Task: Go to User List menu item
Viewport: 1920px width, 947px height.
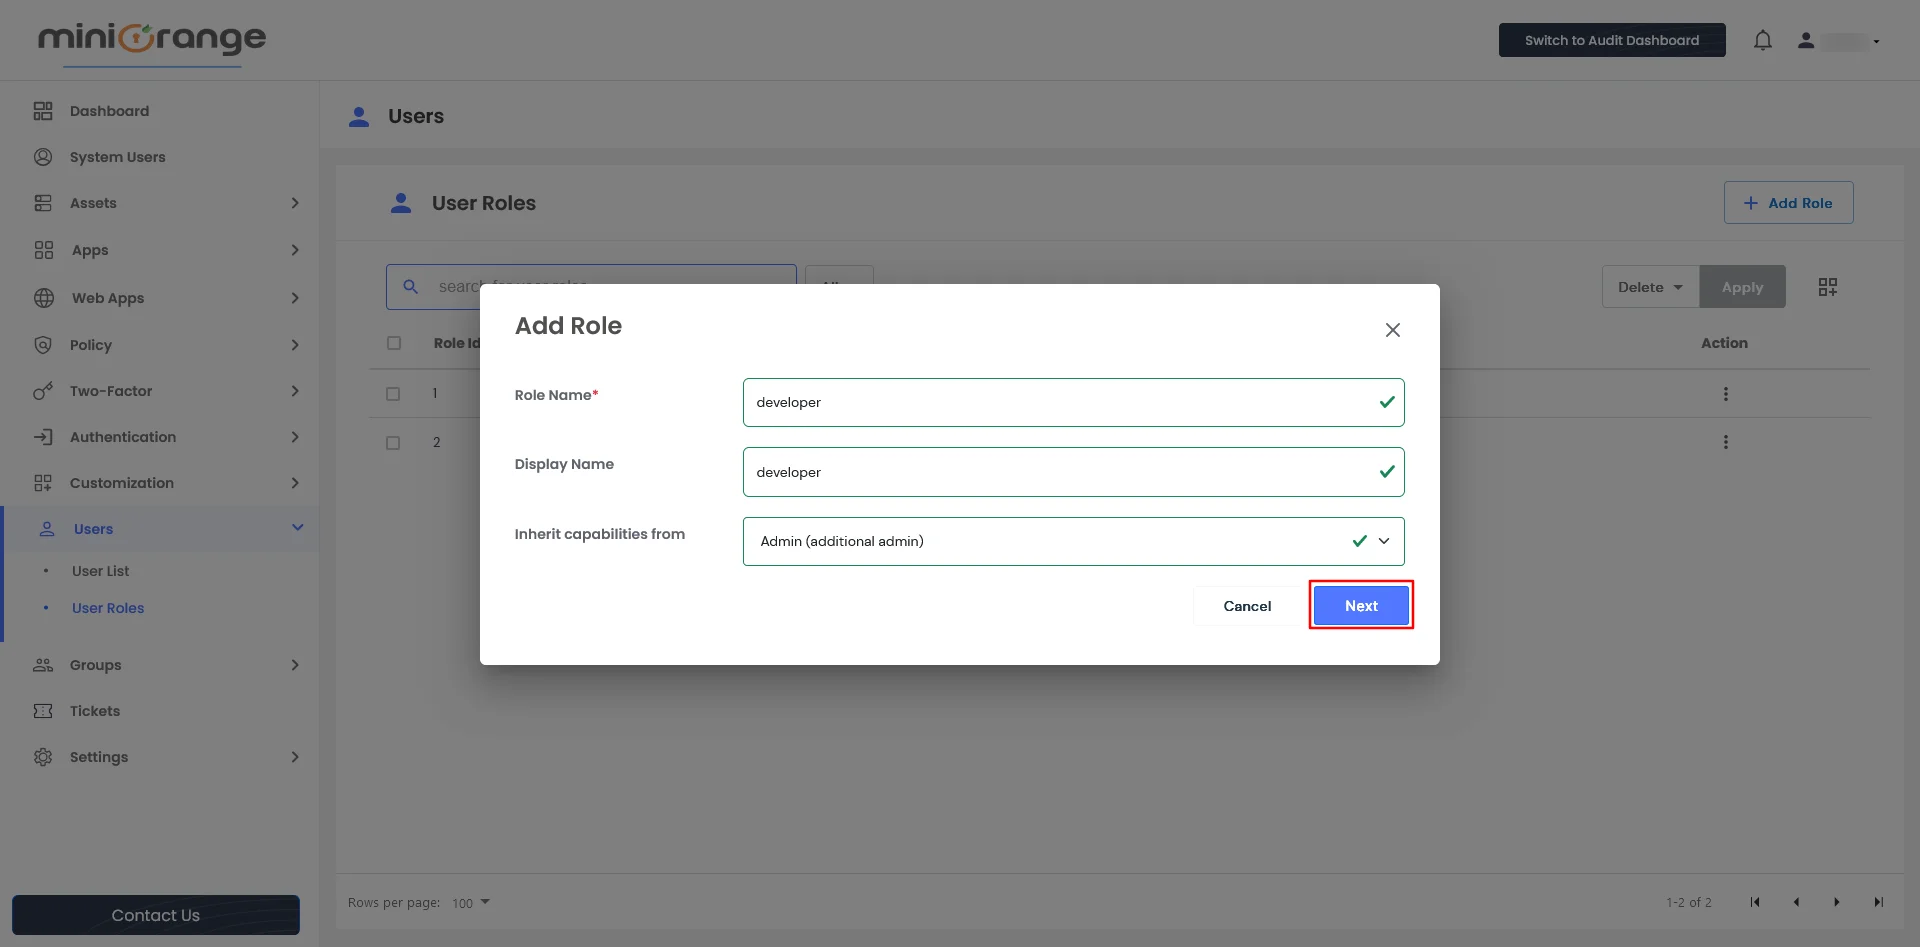Action: 100,571
